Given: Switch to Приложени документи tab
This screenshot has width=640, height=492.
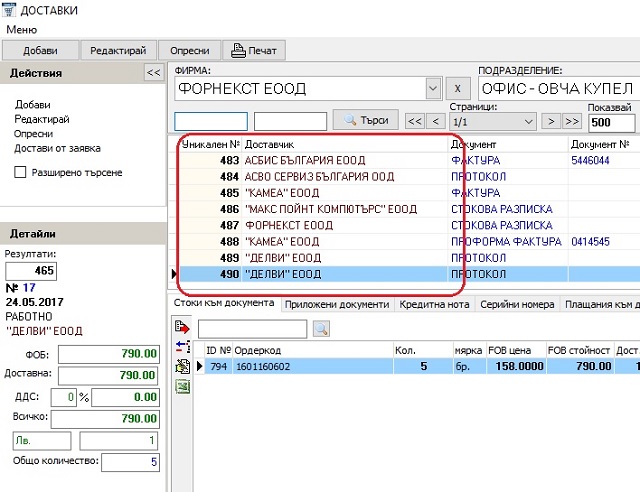Looking at the screenshot, I should (x=337, y=305).
